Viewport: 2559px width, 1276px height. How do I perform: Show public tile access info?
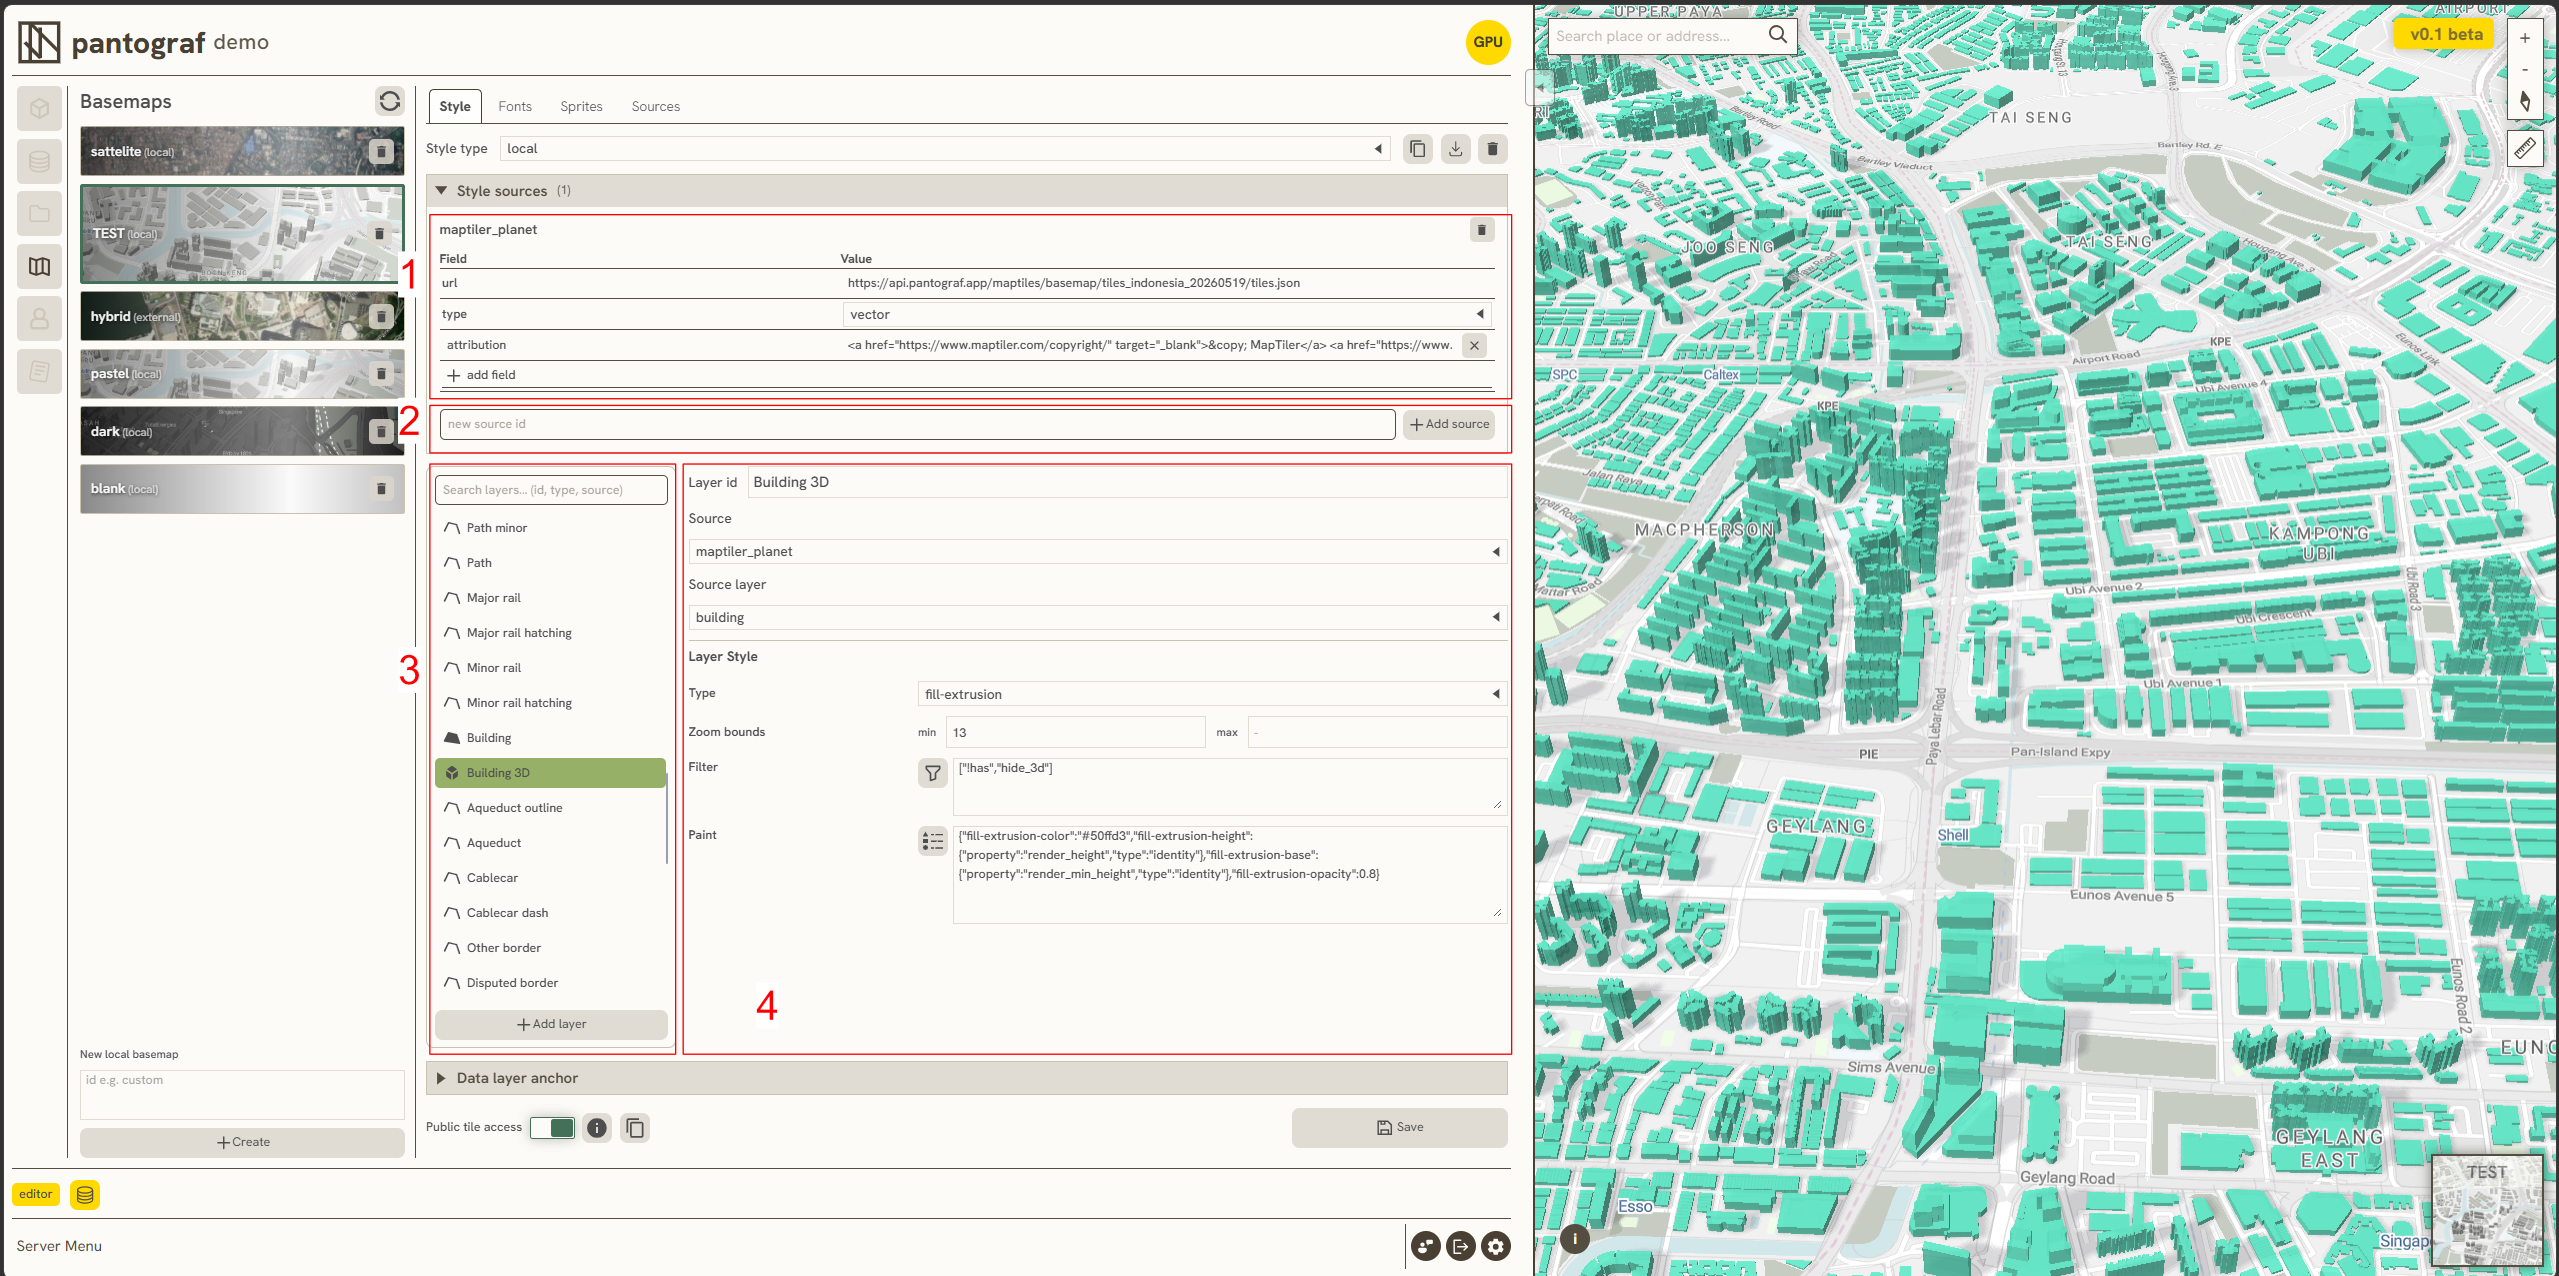point(597,1128)
